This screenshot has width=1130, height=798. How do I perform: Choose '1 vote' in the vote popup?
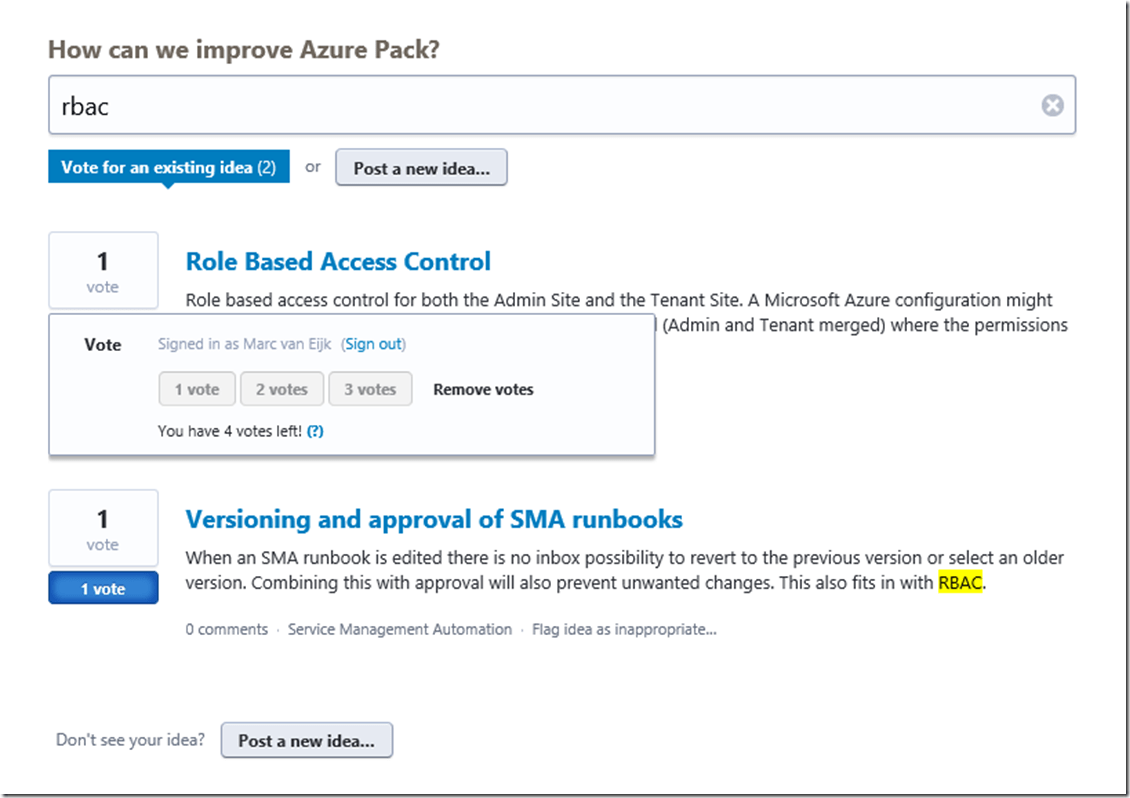(x=197, y=389)
